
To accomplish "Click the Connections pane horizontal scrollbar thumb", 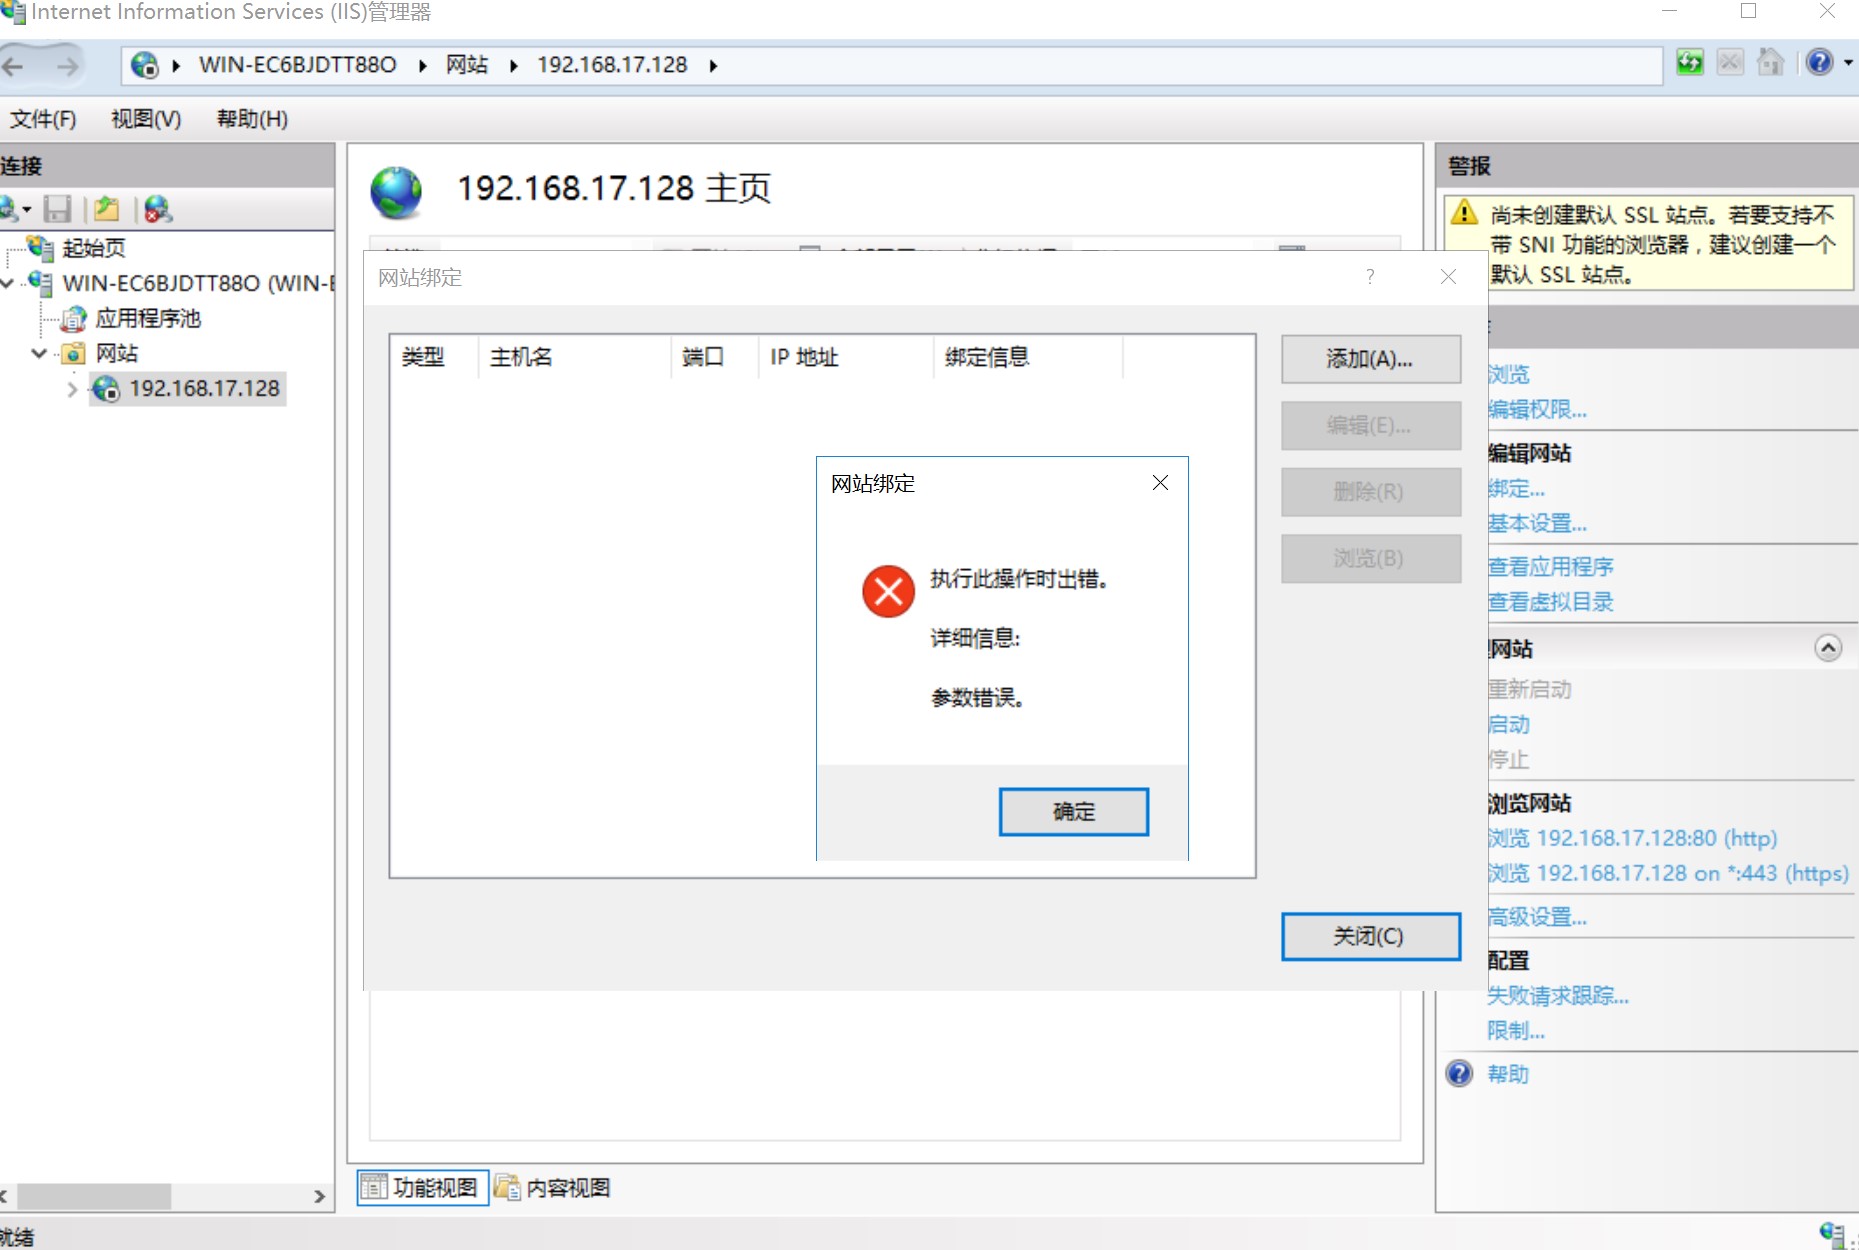I will [x=94, y=1196].
